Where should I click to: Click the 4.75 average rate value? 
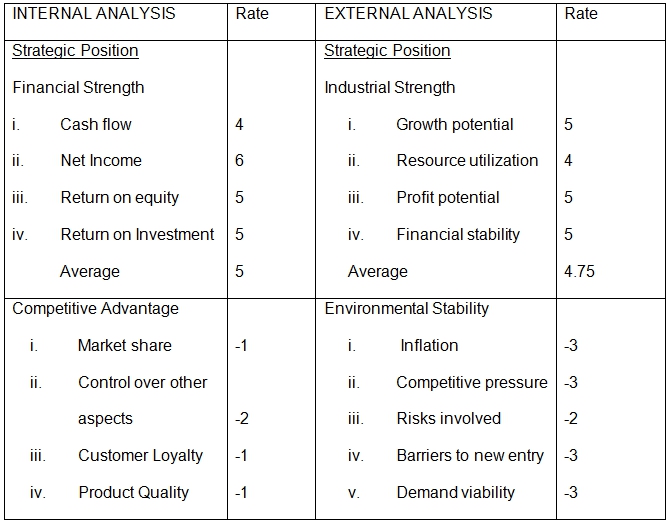pyautogui.click(x=579, y=272)
